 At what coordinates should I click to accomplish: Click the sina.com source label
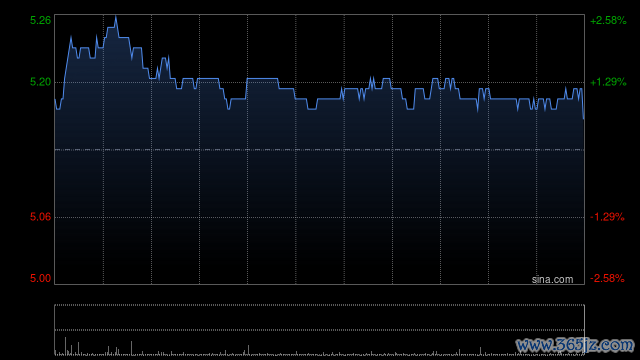(x=552, y=280)
